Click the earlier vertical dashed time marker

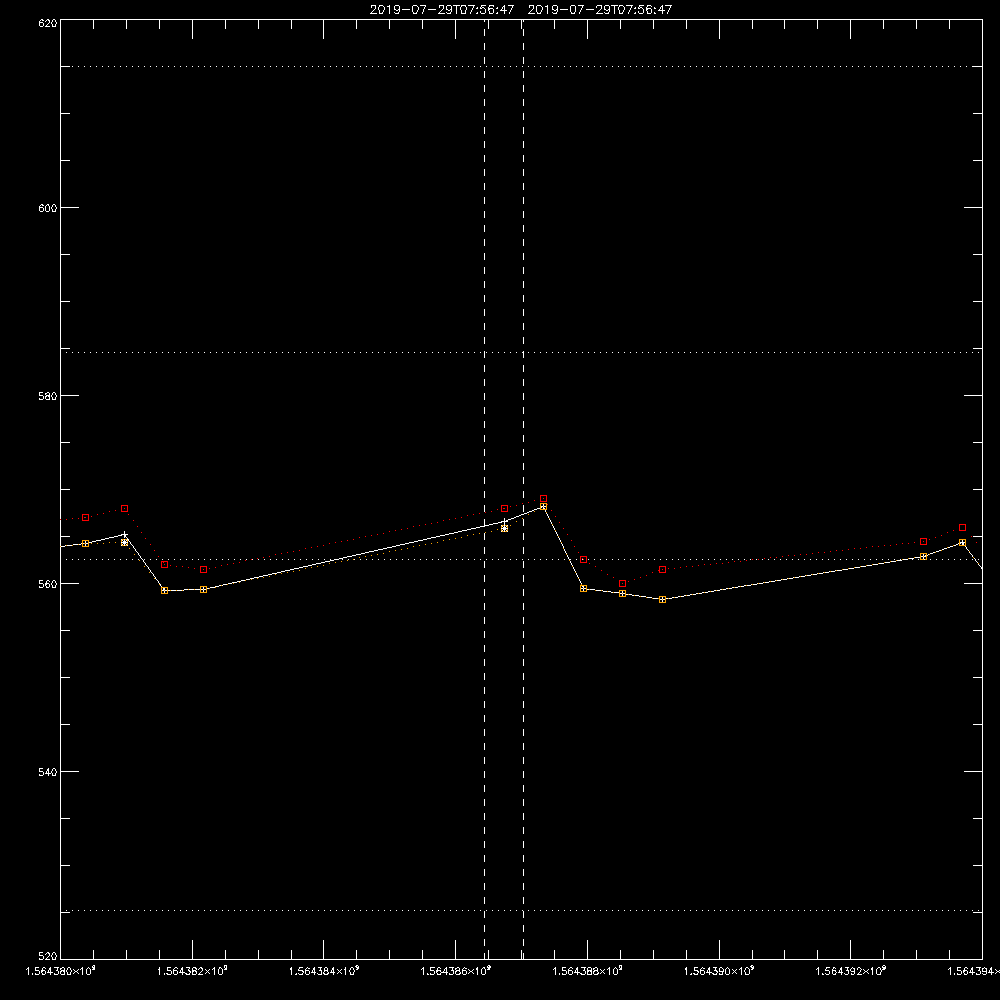click(485, 488)
